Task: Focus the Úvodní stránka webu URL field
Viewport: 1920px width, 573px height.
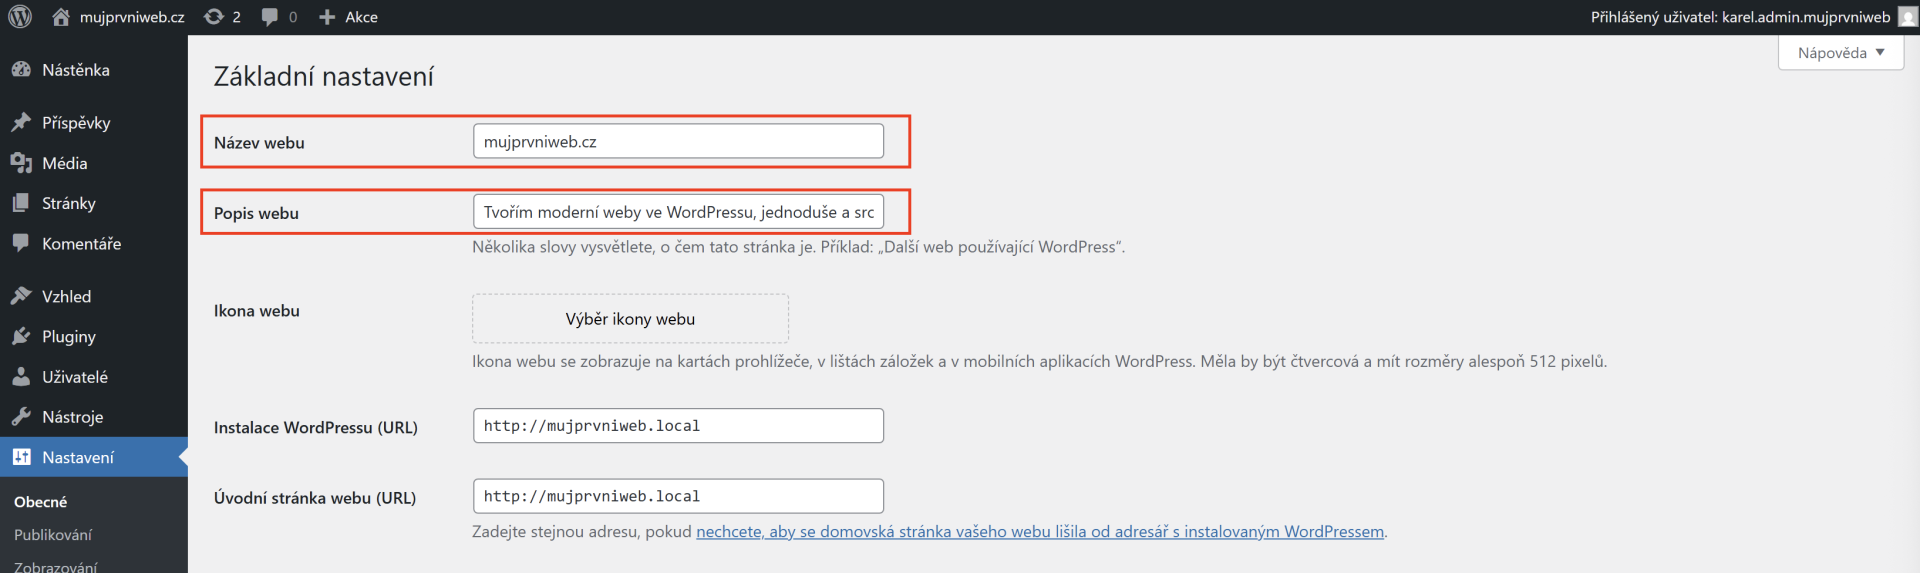Action: (x=678, y=496)
